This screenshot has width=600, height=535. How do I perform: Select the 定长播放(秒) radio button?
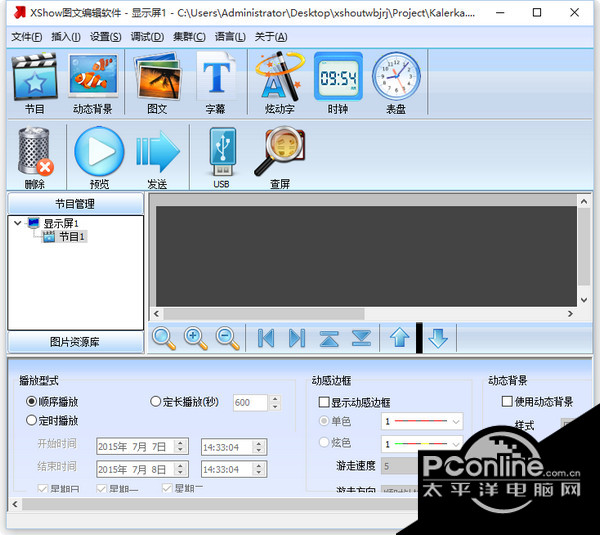point(155,401)
